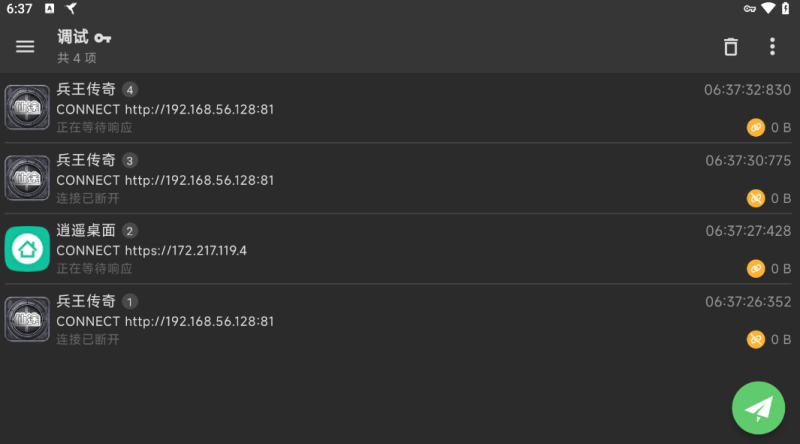Click the number 2 badge beside 逍遥桌面

click(x=130, y=231)
